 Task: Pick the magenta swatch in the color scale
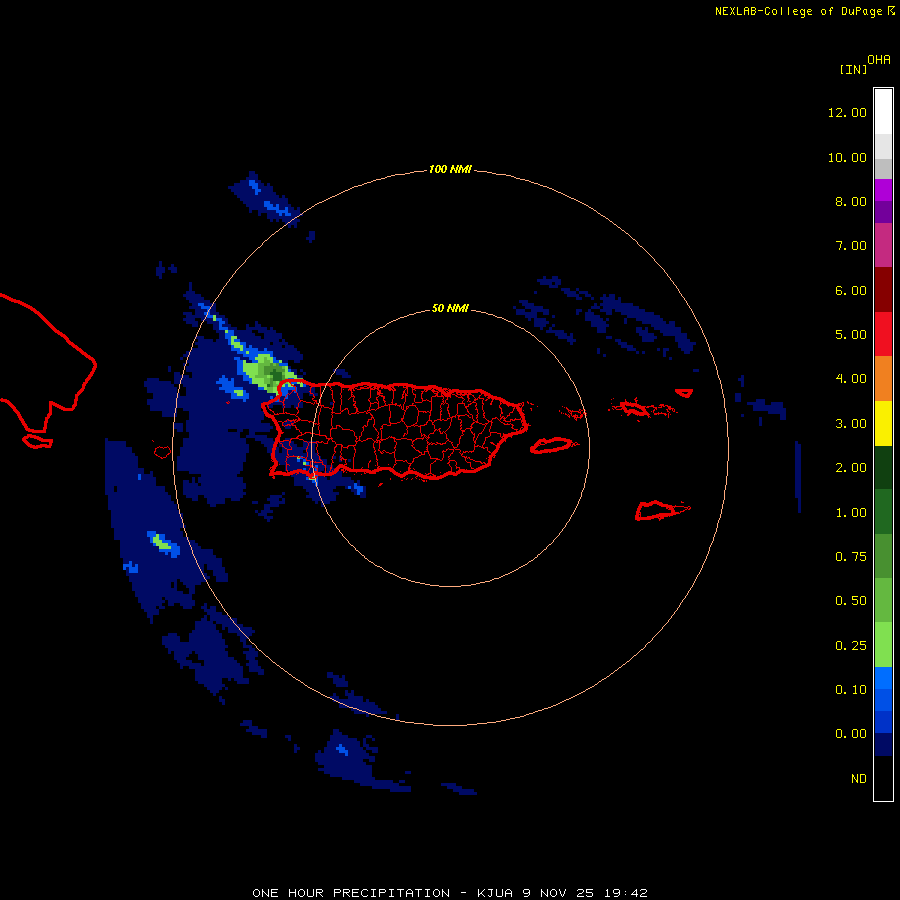[883, 245]
